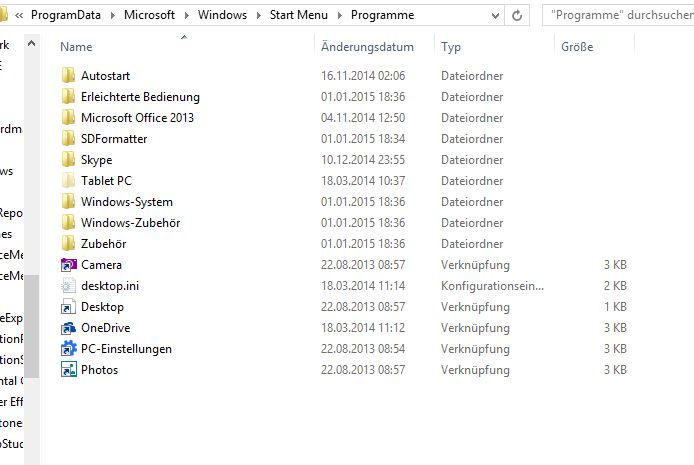Click date '18.03.2014 11:12' of OneDrive
This screenshot has height=465, width=694.
pos(363,328)
